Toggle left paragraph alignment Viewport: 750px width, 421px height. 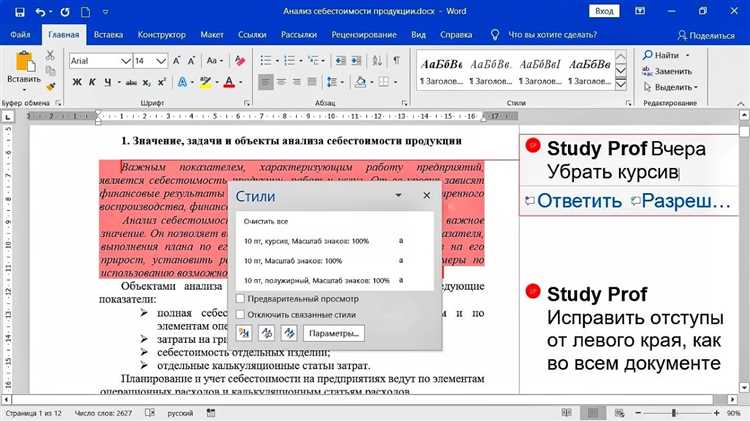click(265, 82)
